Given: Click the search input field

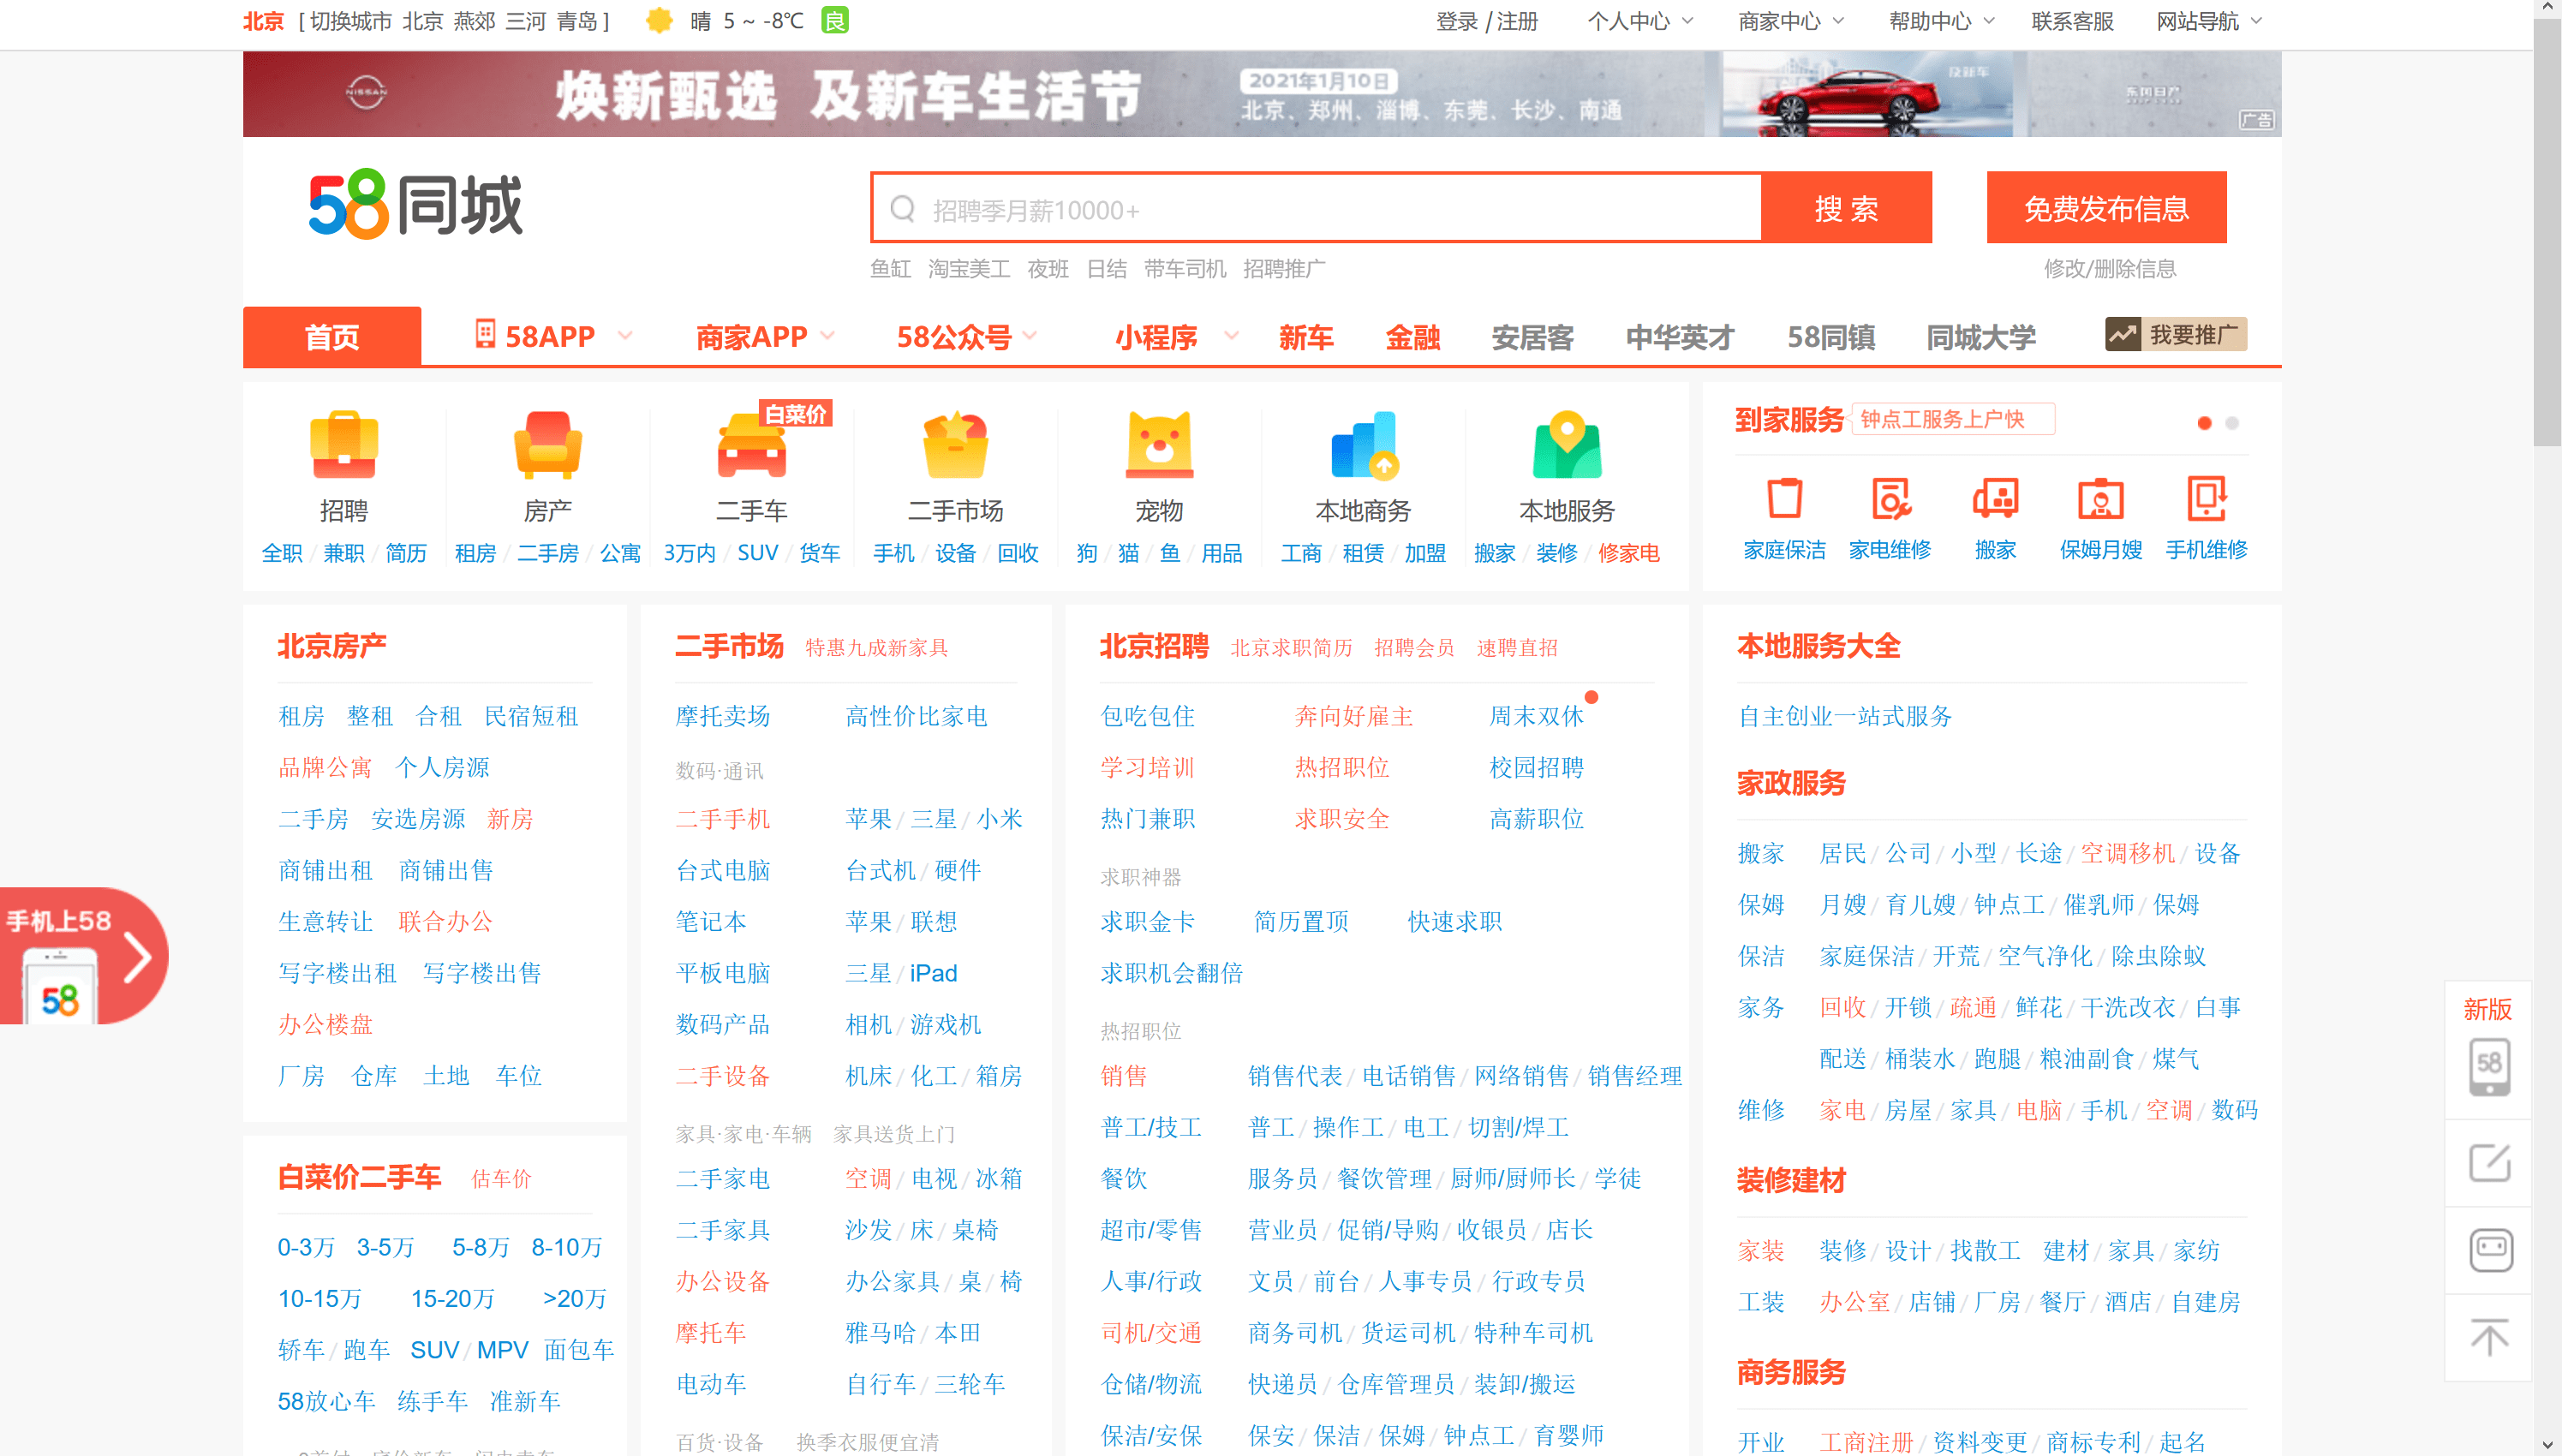Looking at the screenshot, I should click(1316, 207).
